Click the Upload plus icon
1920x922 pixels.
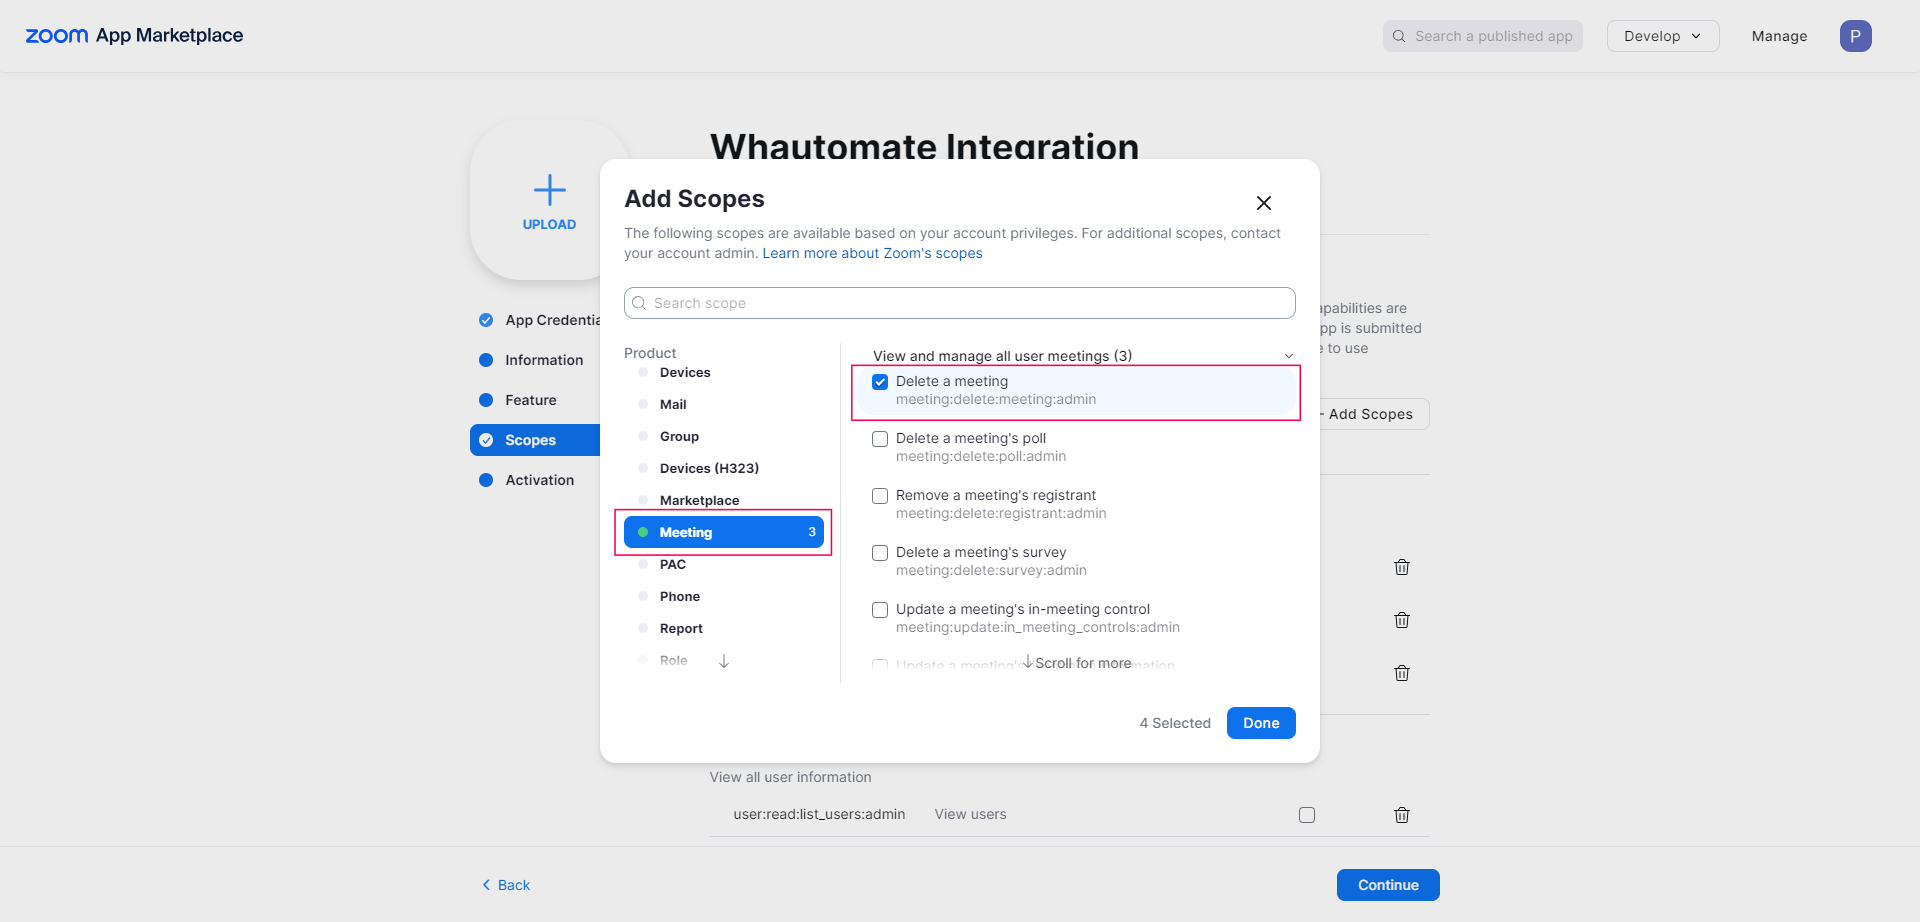[x=549, y=190]
